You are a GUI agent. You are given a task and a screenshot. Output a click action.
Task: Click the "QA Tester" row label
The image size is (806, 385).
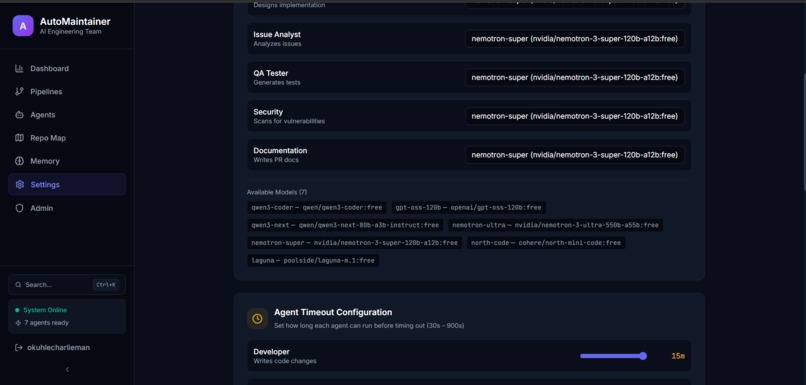tap(271, 73)
